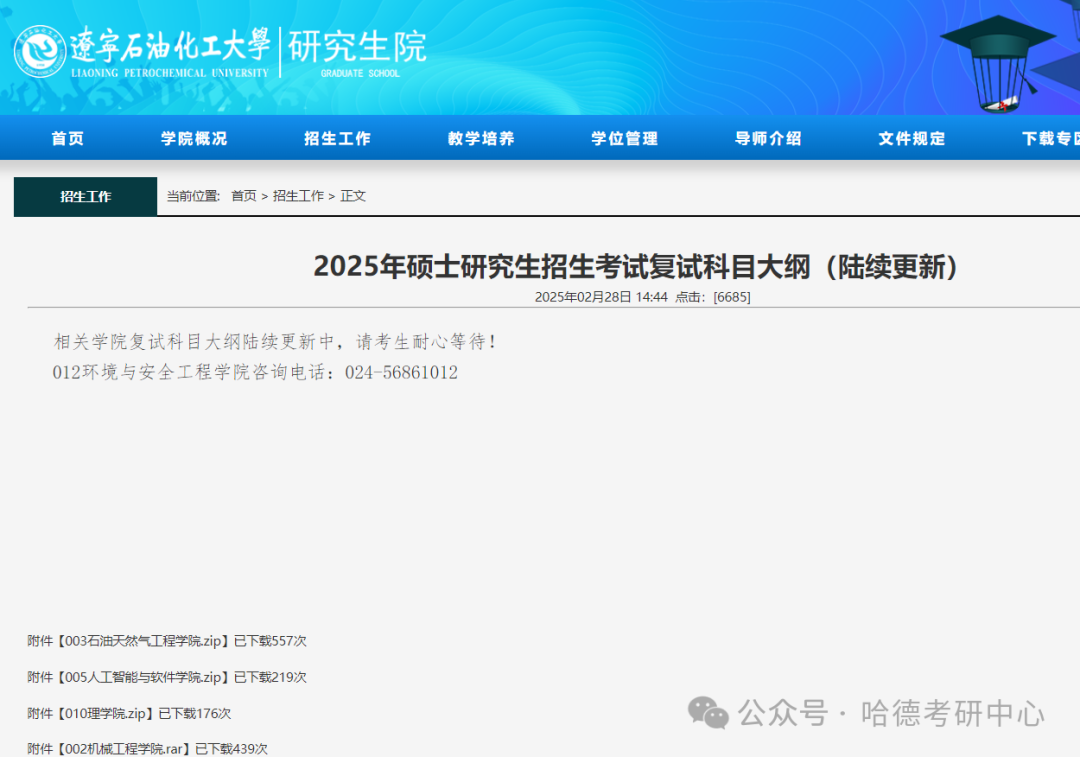Click the 研究生院 Graduate School heading
Viewport: 1080px width, 757px height.
(x=357, y=52)
